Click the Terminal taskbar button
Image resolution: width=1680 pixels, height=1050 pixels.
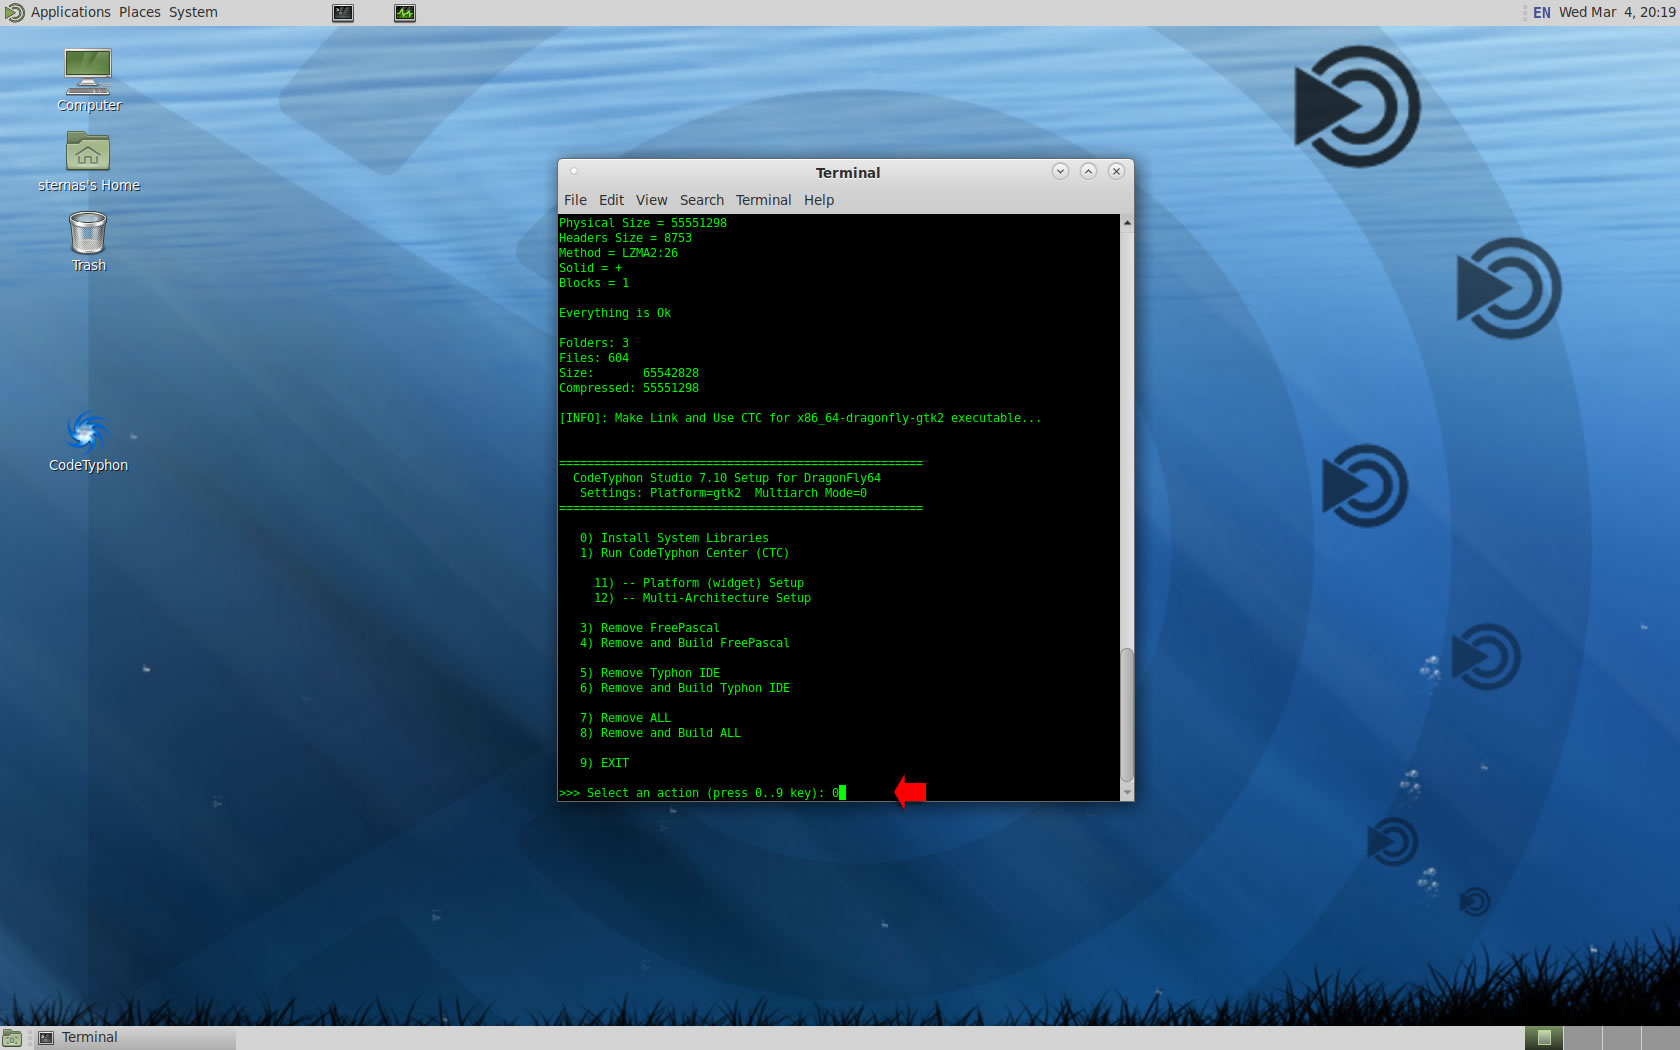click(135, 1038)
